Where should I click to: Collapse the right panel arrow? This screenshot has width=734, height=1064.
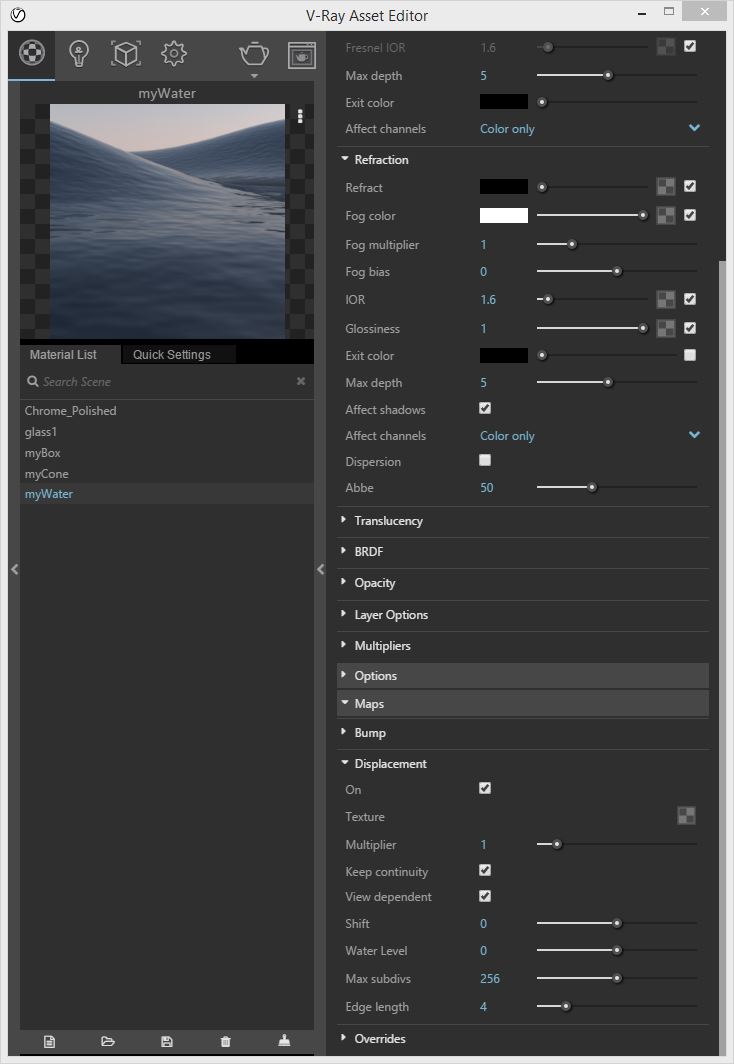tap(321, 569)
